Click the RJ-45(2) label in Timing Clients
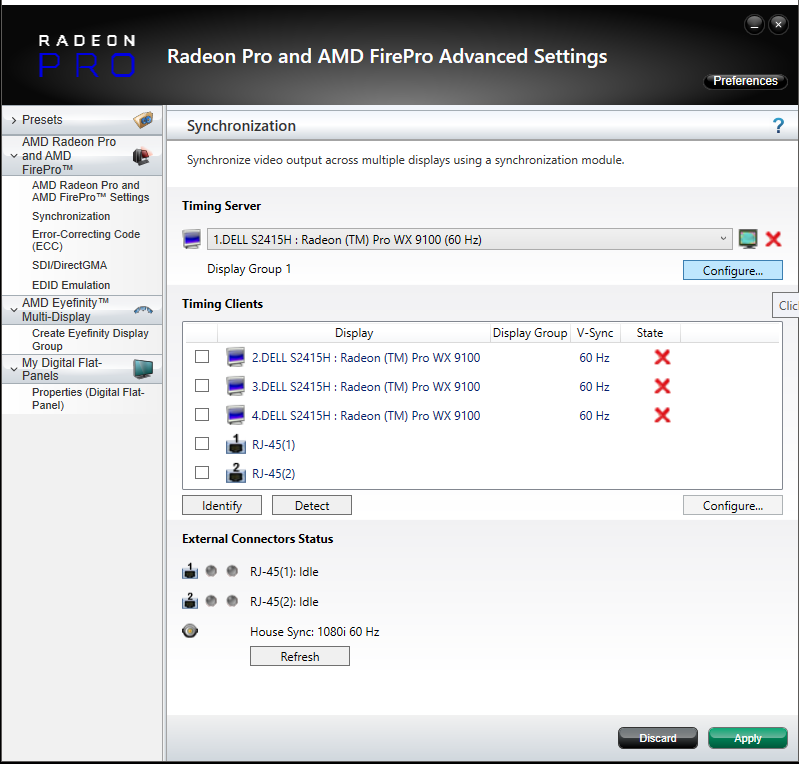 click(274, 473)
